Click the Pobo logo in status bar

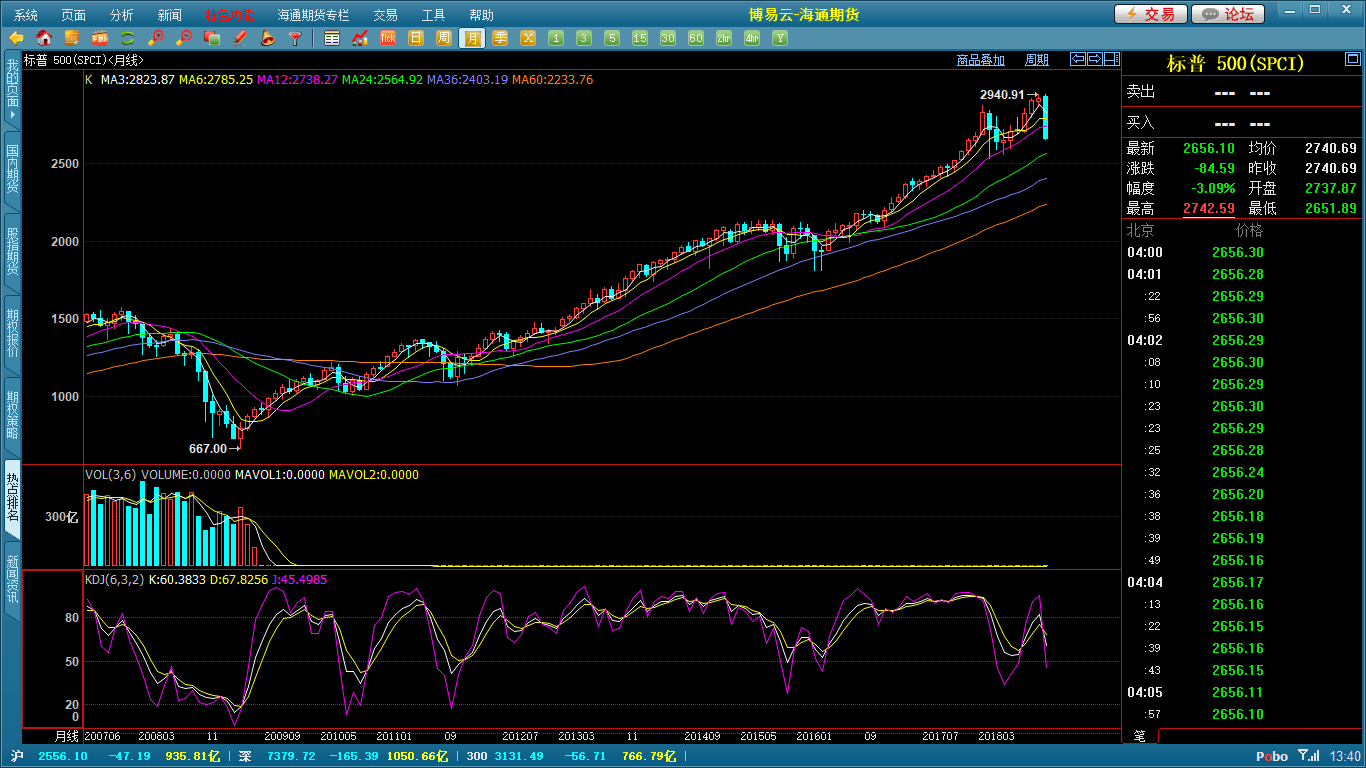[x=1272, y=756]
